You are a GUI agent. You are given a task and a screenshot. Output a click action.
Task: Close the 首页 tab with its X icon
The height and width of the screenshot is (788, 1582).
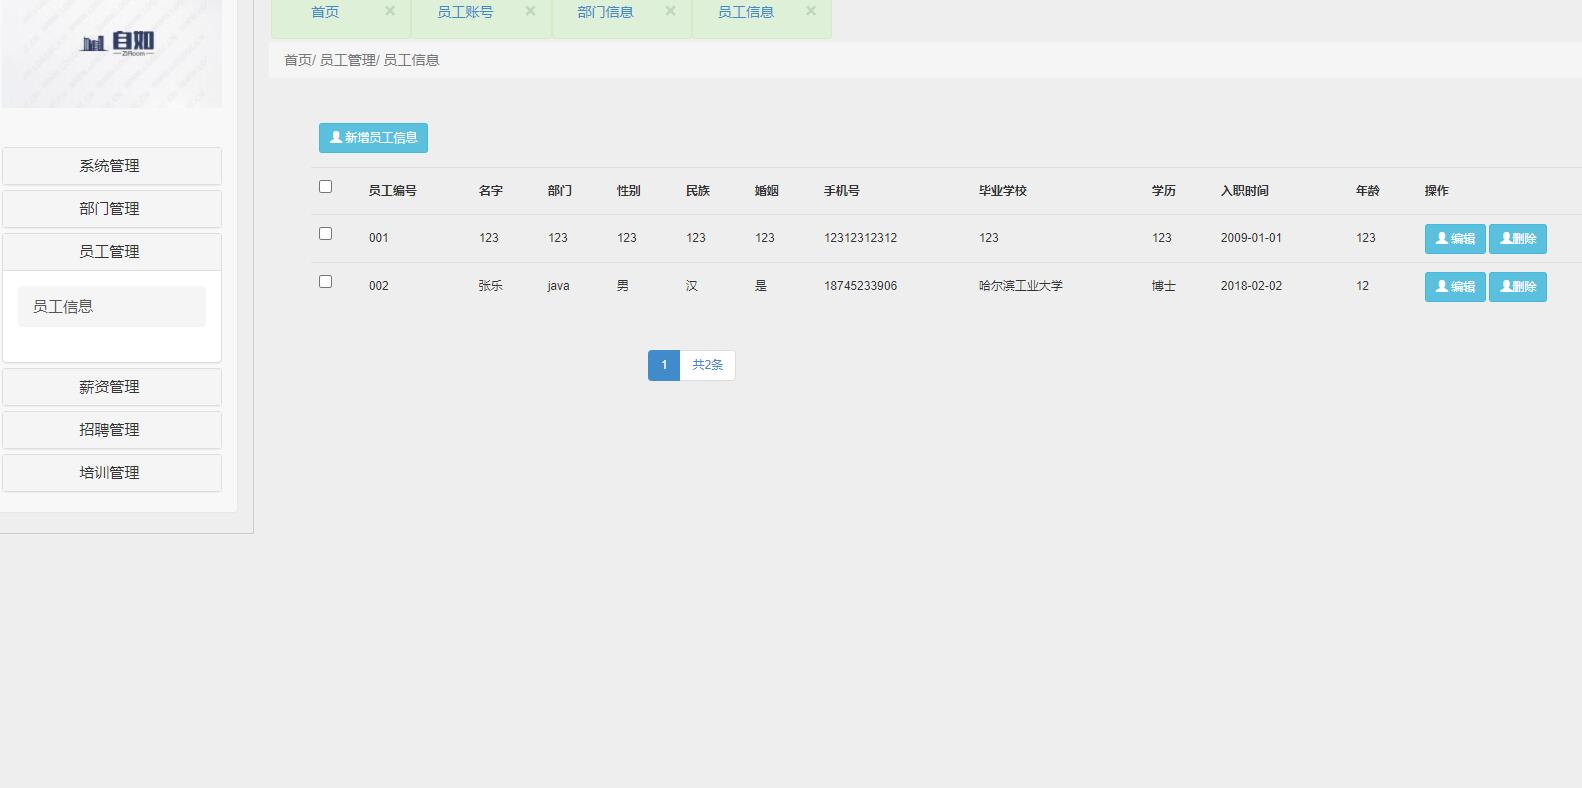point(390,11)
